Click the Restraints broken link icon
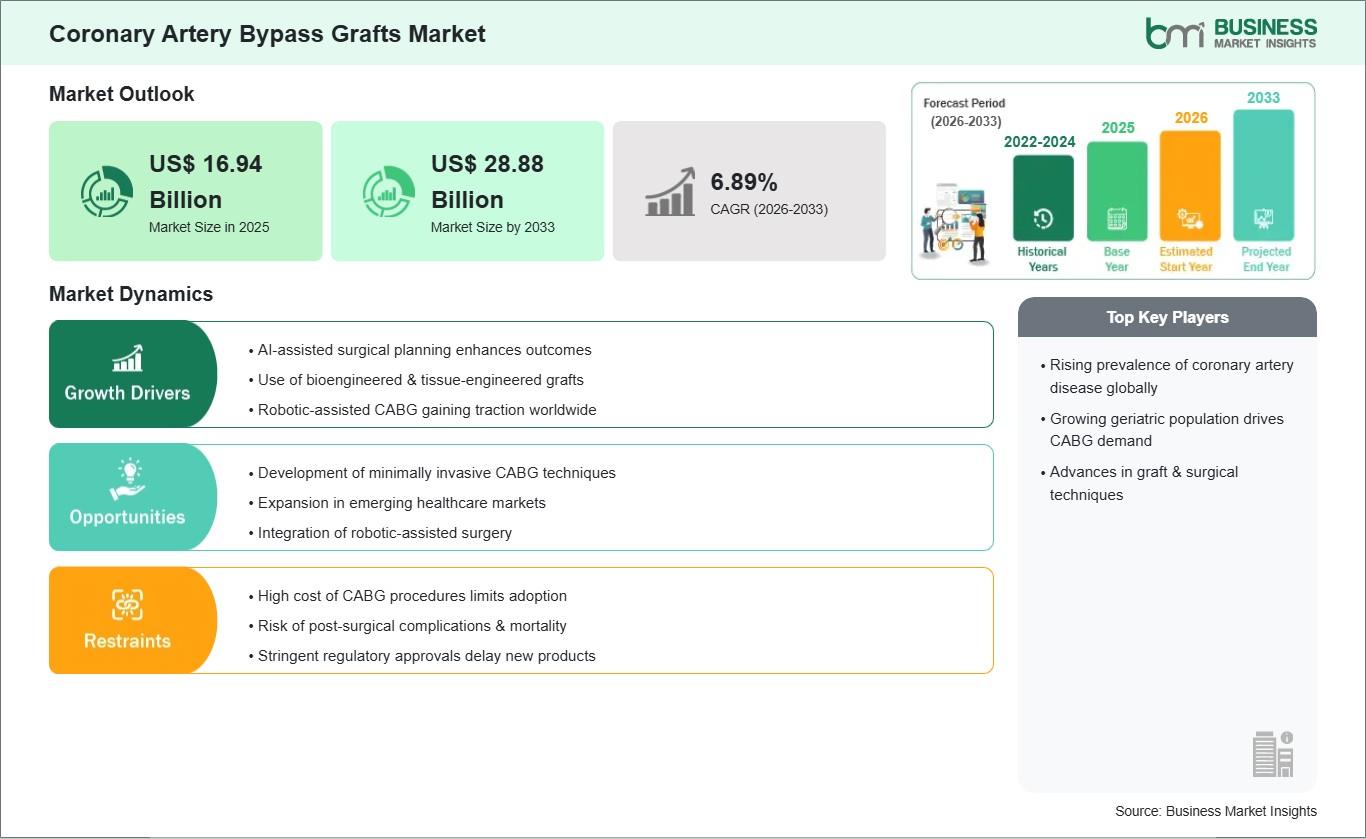Viewport: 1366px width, 839px height. [x=127, y=604]
